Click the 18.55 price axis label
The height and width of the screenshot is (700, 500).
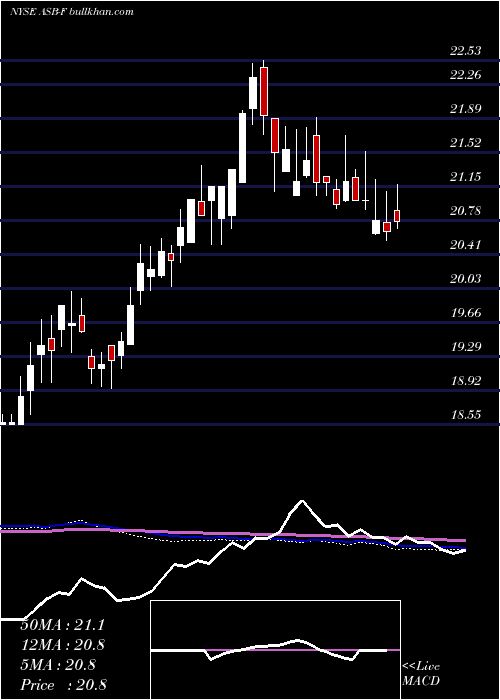pyautogui.click(x=466, y=415)
